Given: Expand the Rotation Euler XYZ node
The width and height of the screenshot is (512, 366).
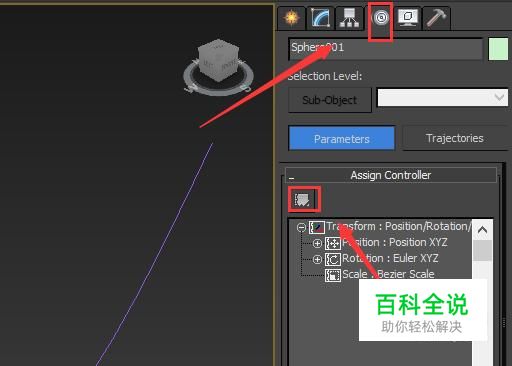Looking at the screenshot, I should coord(317,259).
